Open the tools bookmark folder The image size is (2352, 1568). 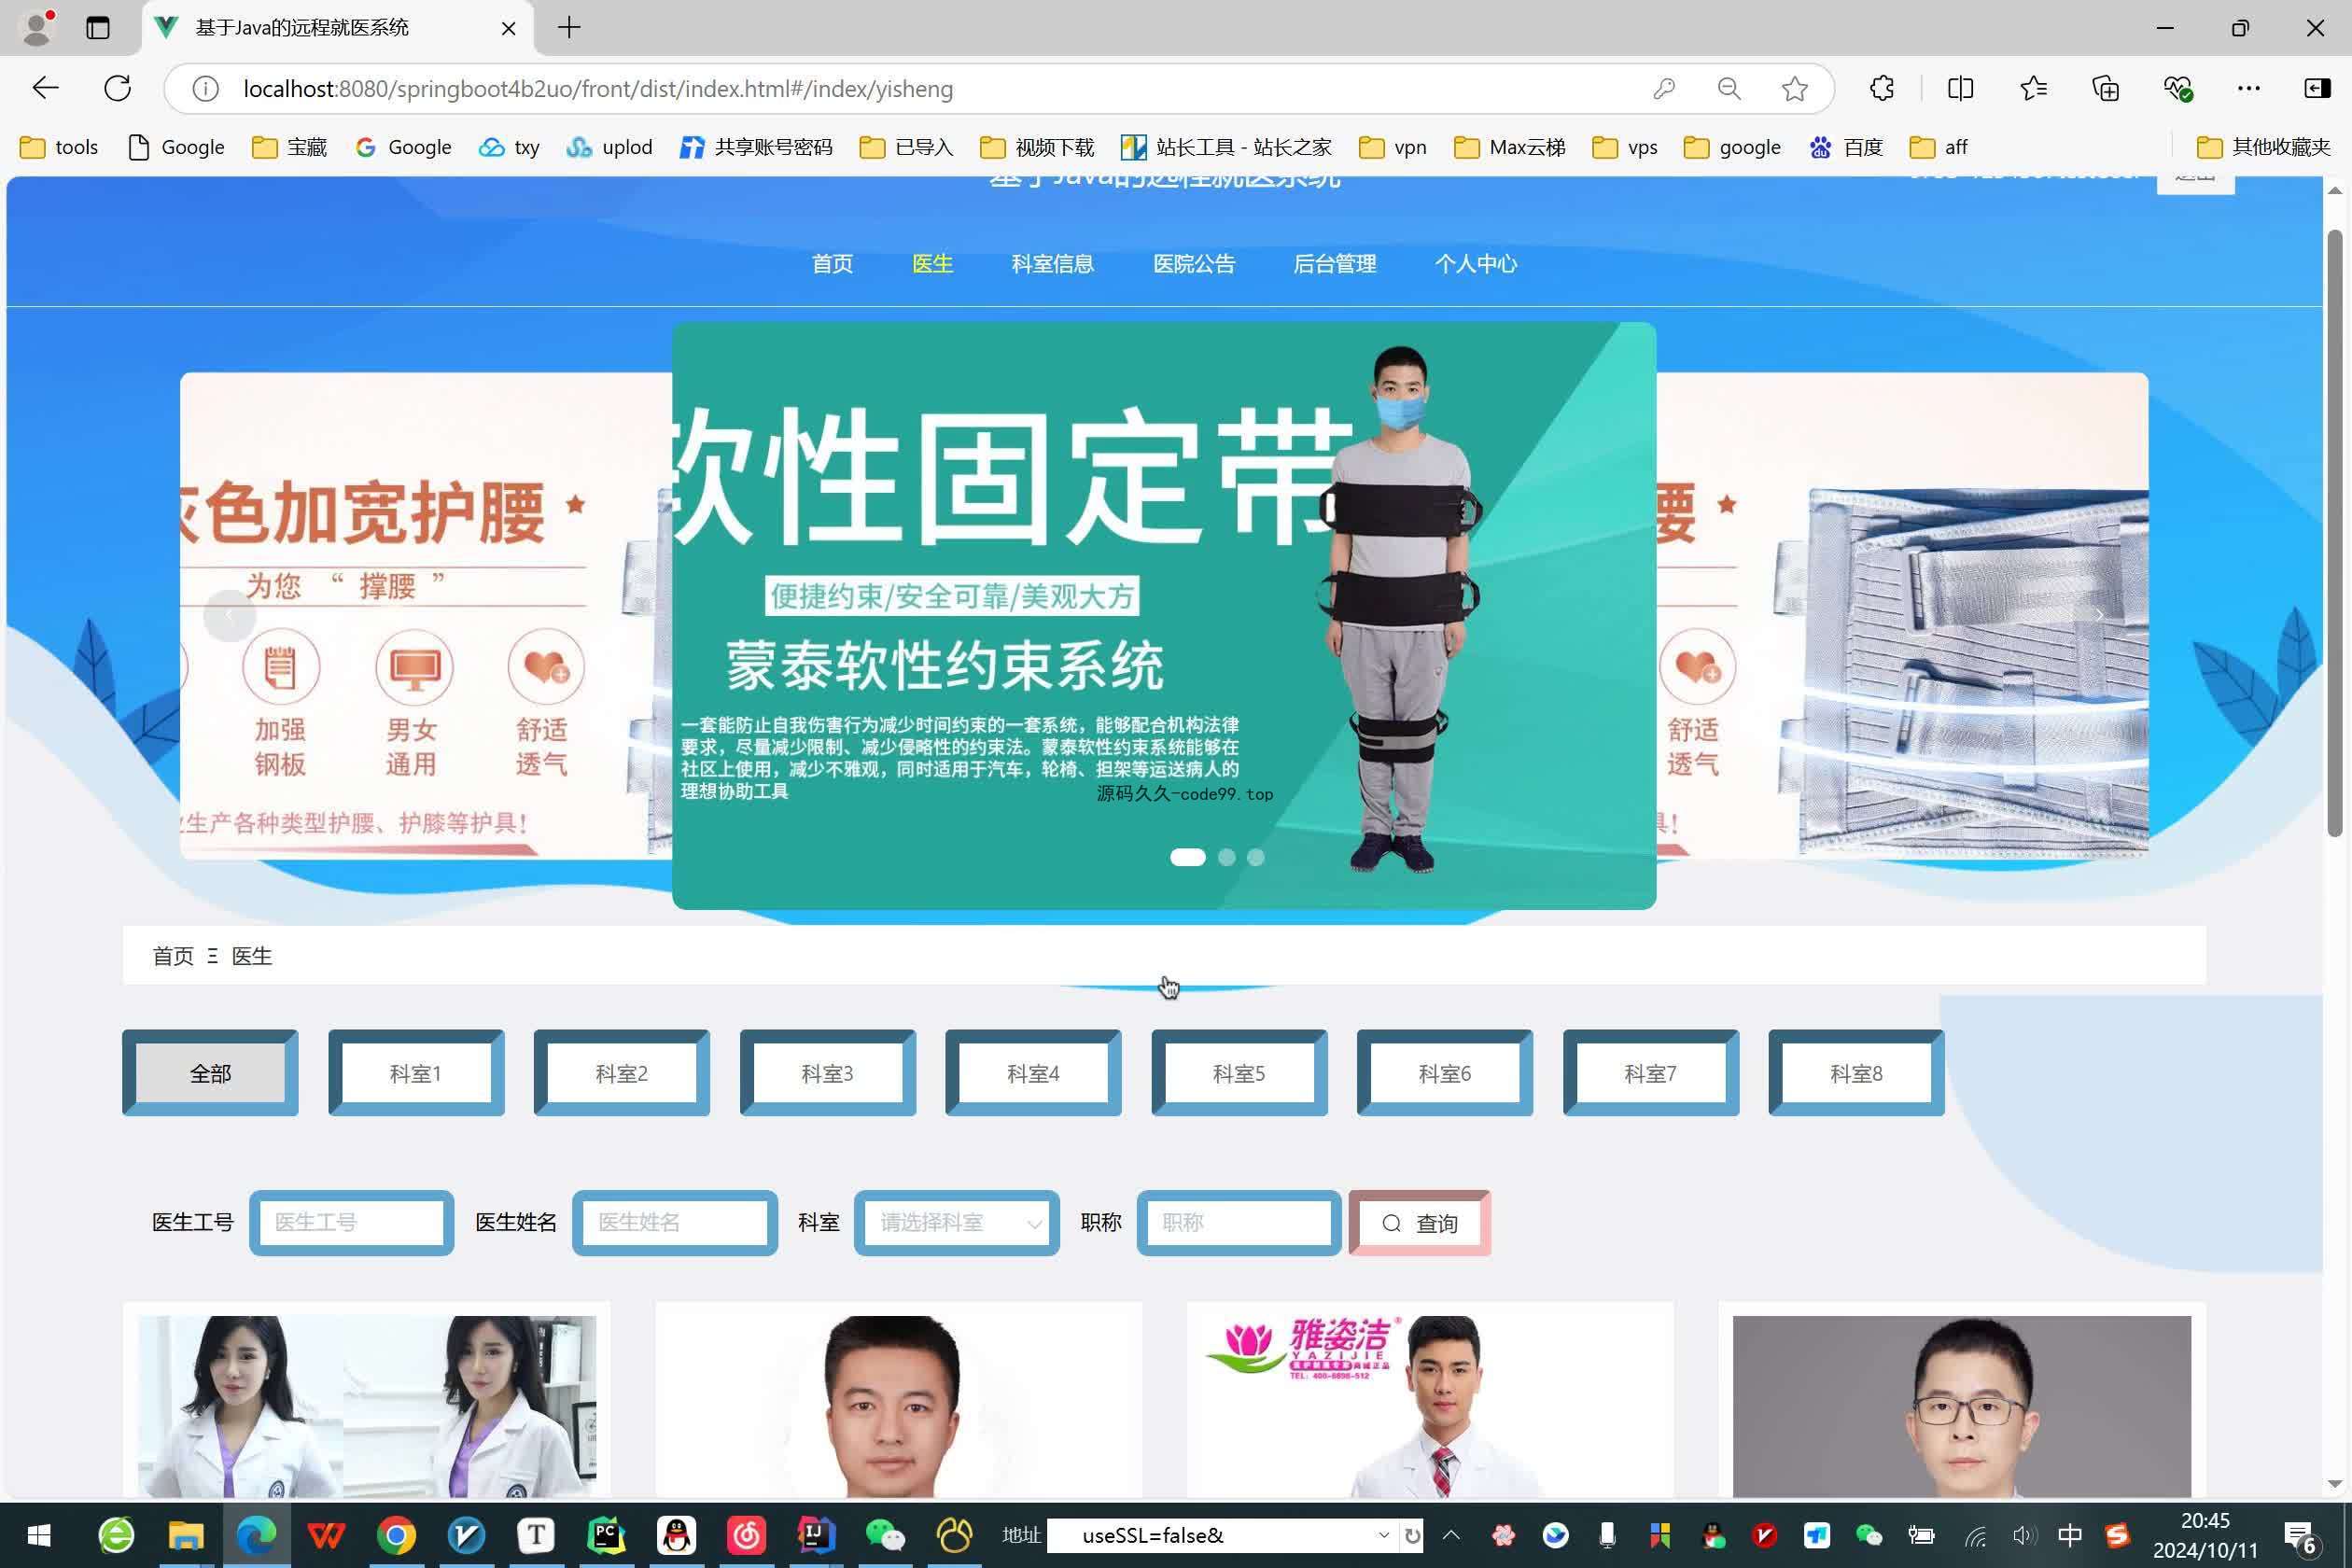59,147
